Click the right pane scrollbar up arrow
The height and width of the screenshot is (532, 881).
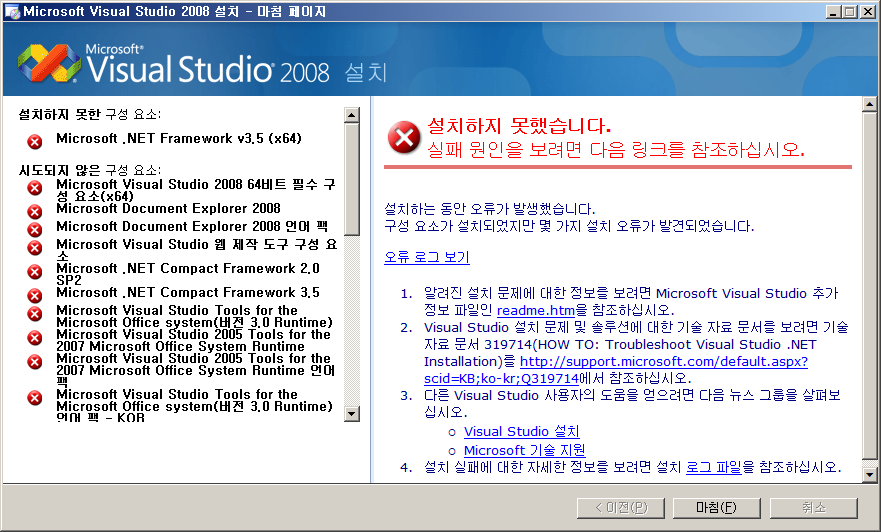point(869,104)
